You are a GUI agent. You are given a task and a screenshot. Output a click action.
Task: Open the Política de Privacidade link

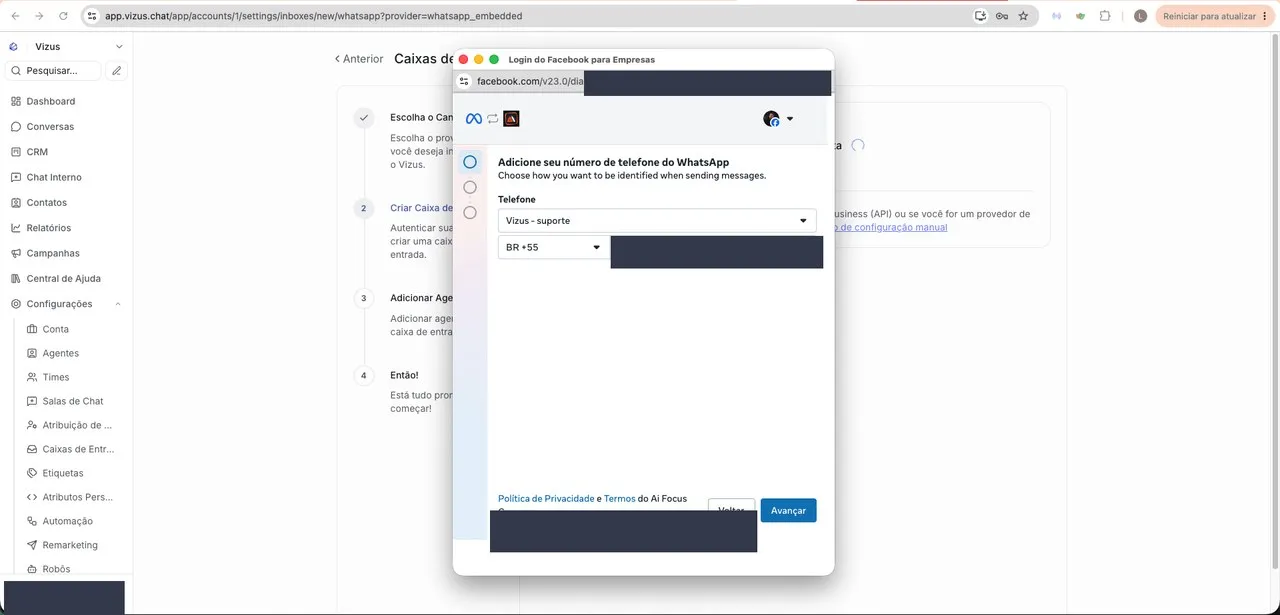click(x=546, y=498)
